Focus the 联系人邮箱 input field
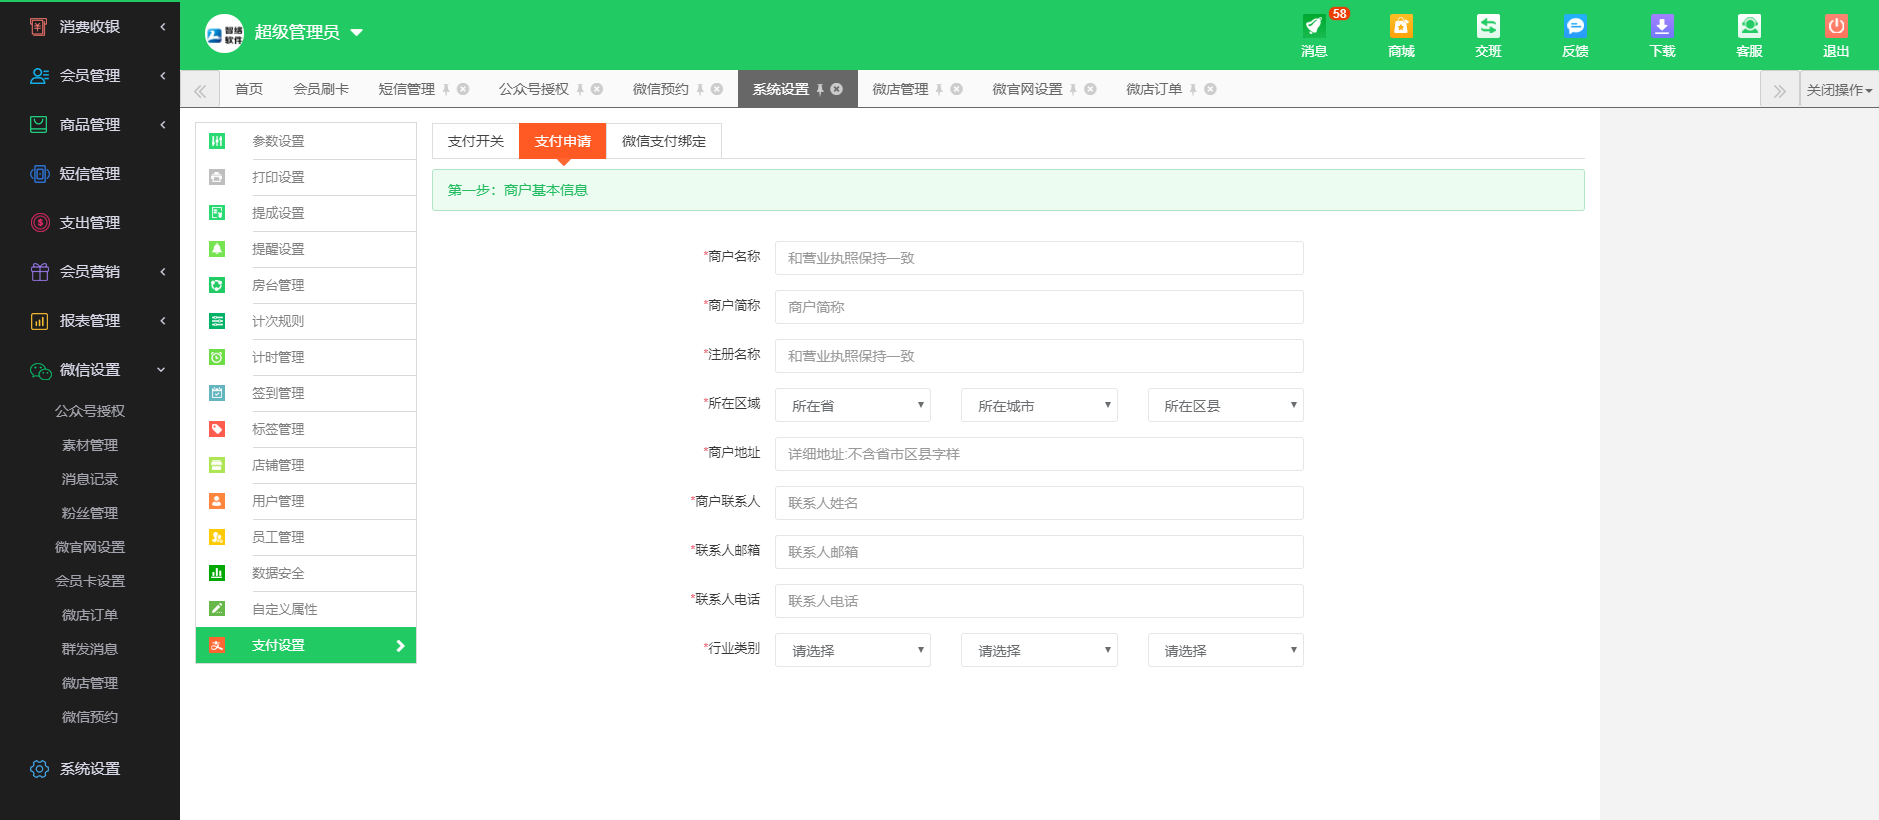Image resolution: width=1879 pixels, height=820 pixels. [1039, 552]
